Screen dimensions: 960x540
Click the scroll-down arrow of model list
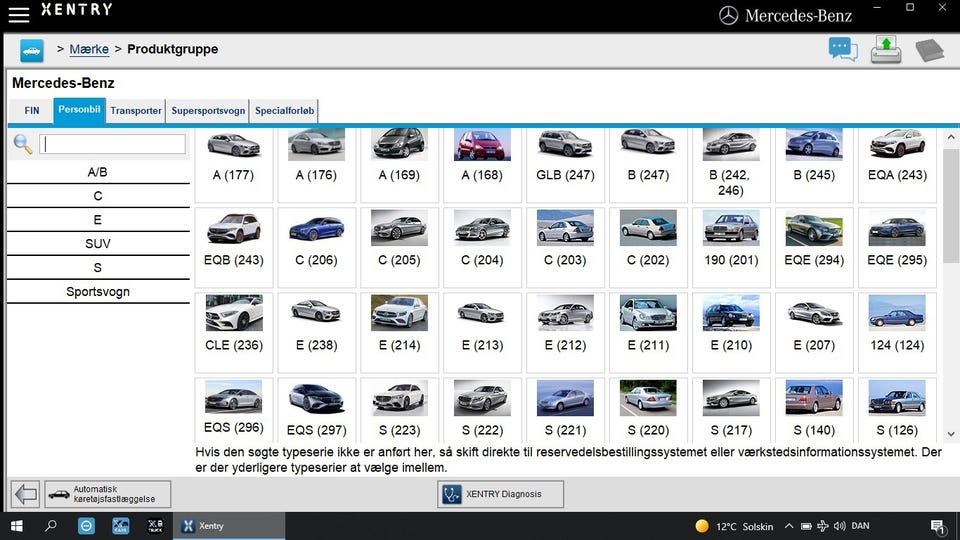pyautogui.click(x=950, y=435)
